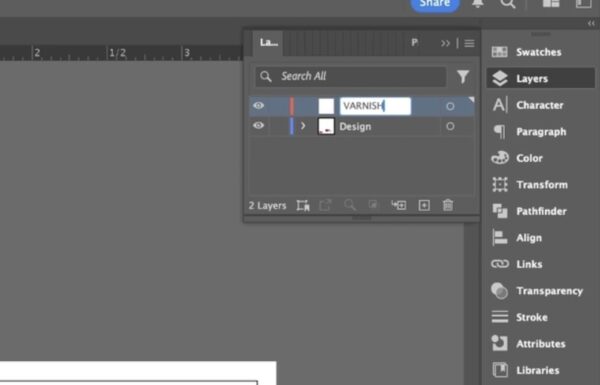Click the dimmed export icon in Layers footer

(325, 206)
